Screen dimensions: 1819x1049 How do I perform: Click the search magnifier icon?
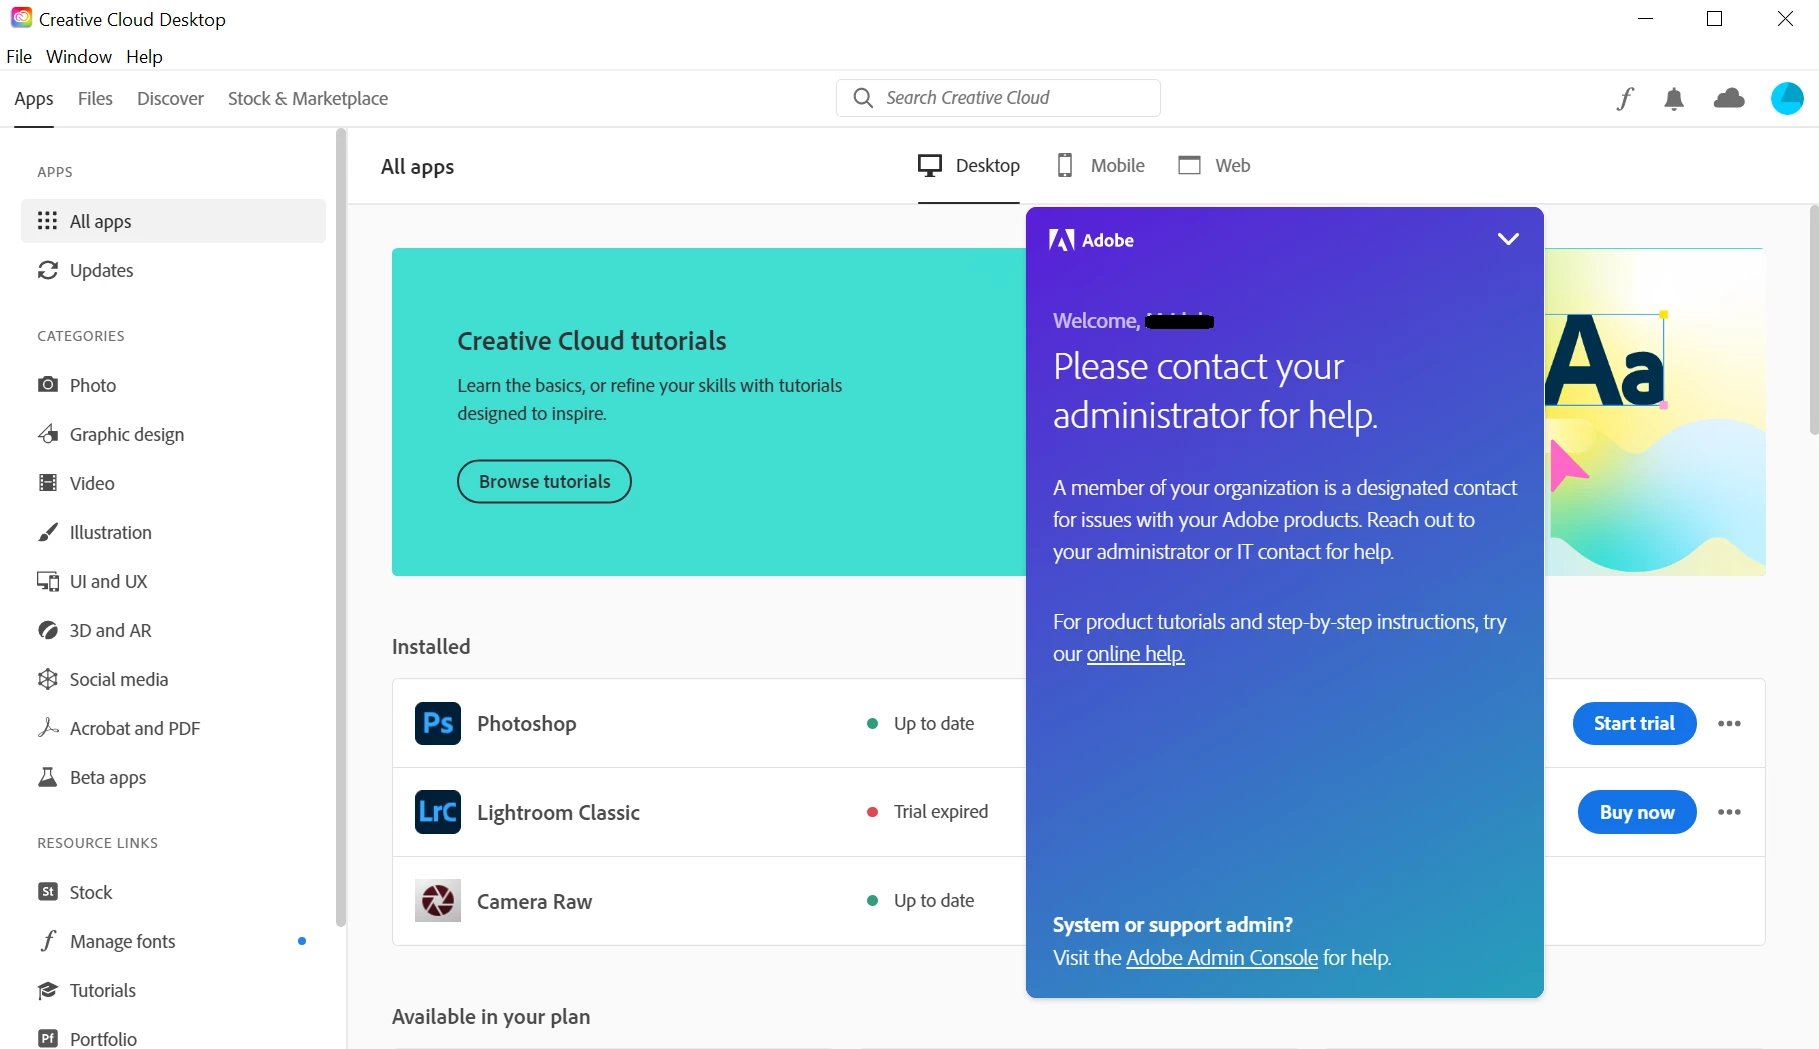pos(863,97)
